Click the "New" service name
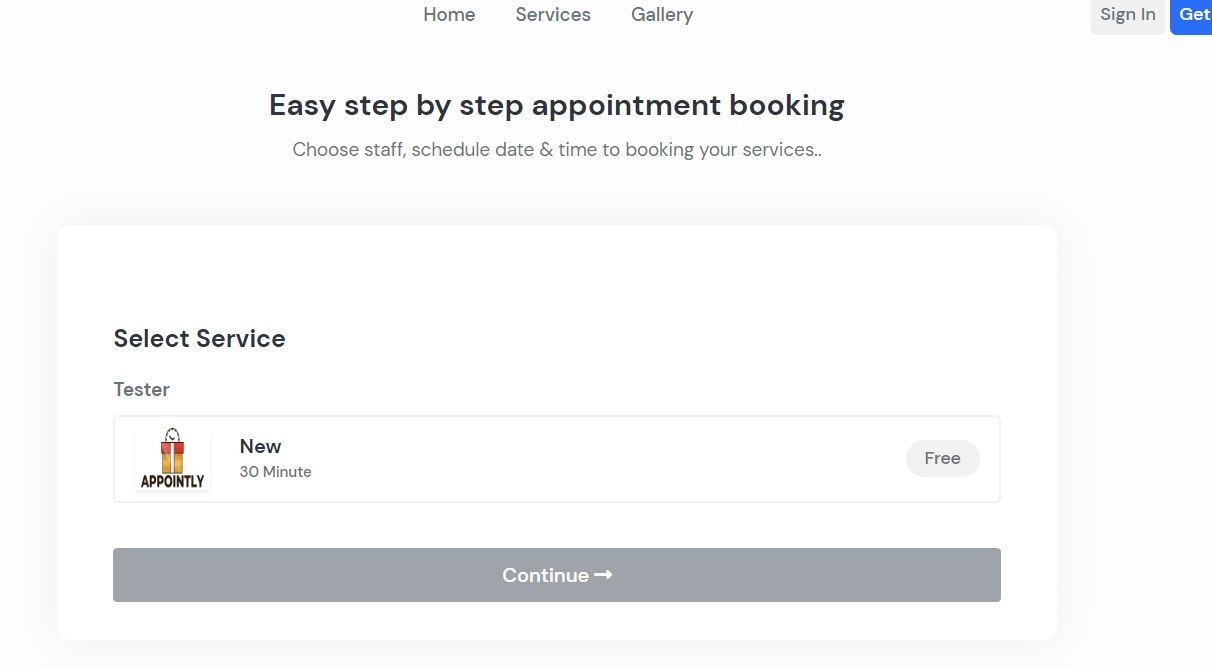 tap(260, 446)
